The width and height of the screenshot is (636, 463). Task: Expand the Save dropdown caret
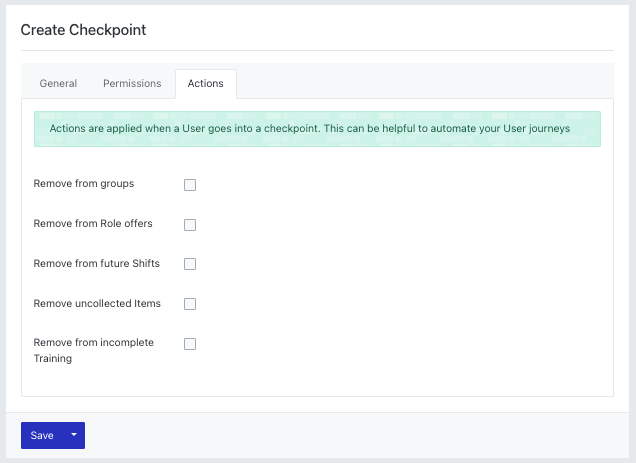point(74,435)
